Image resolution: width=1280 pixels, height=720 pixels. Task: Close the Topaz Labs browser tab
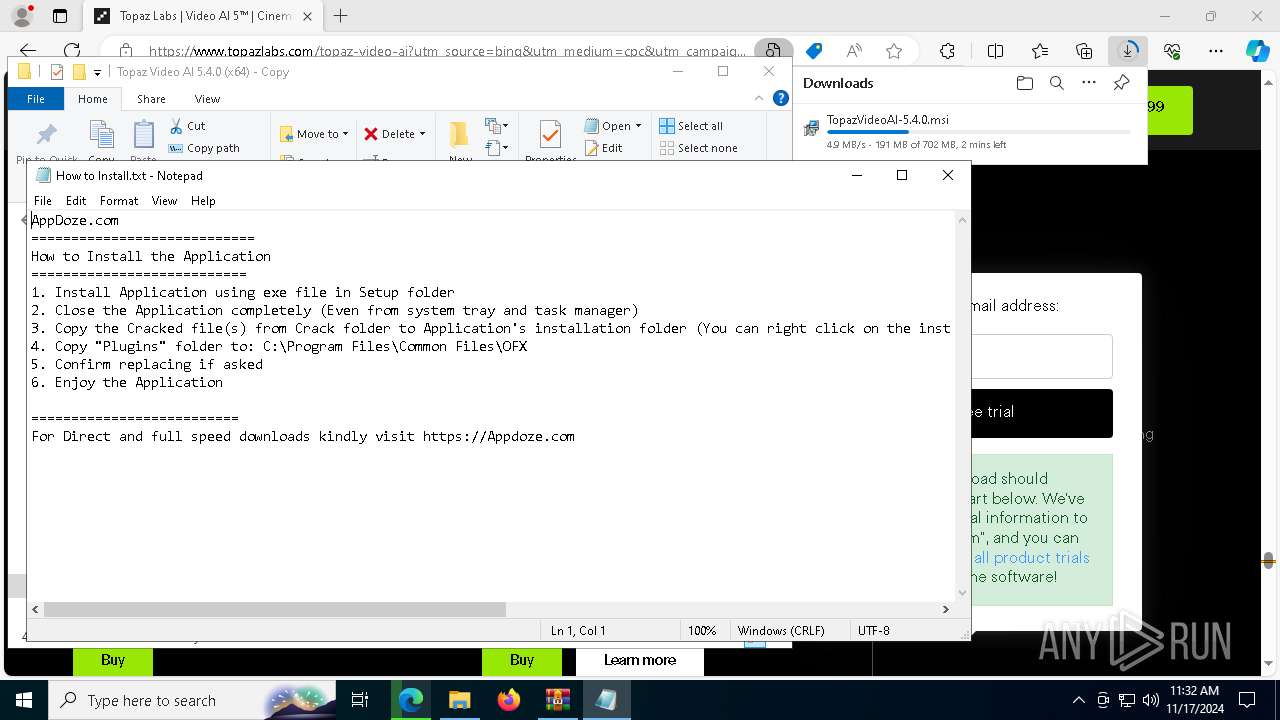[x=307, y=16]
